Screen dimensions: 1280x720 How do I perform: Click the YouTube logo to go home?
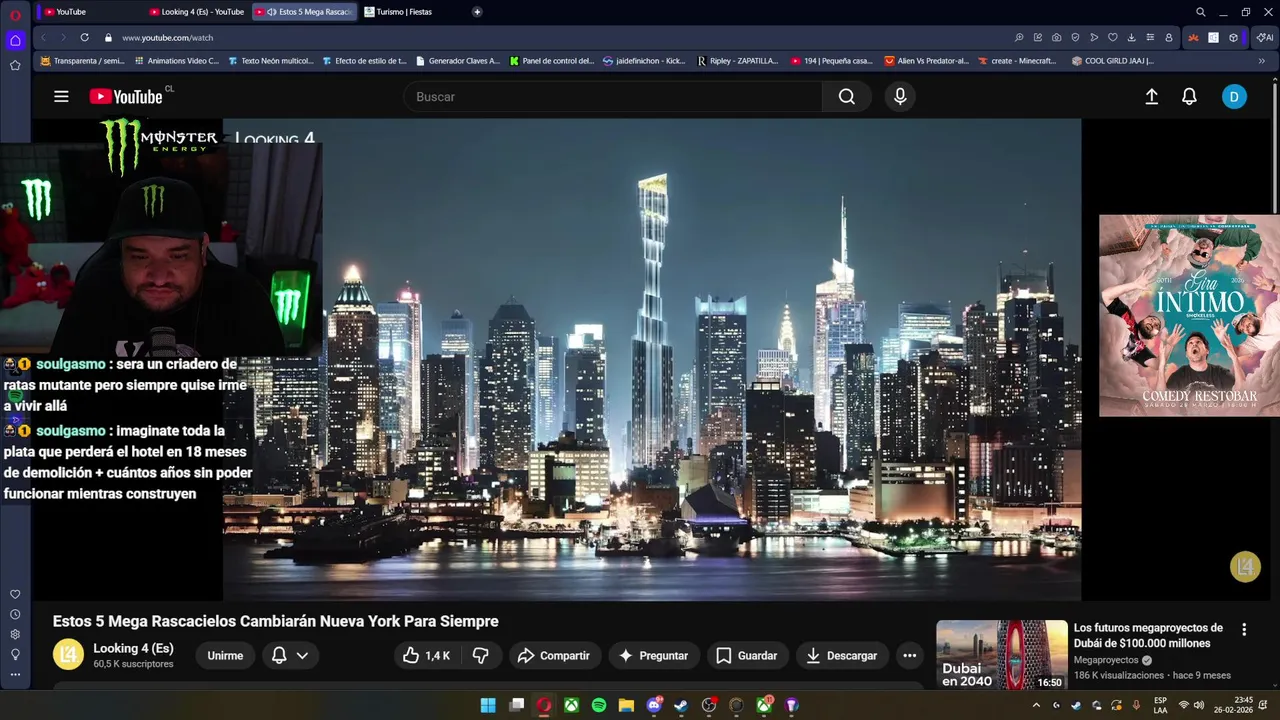coord(127,96)
